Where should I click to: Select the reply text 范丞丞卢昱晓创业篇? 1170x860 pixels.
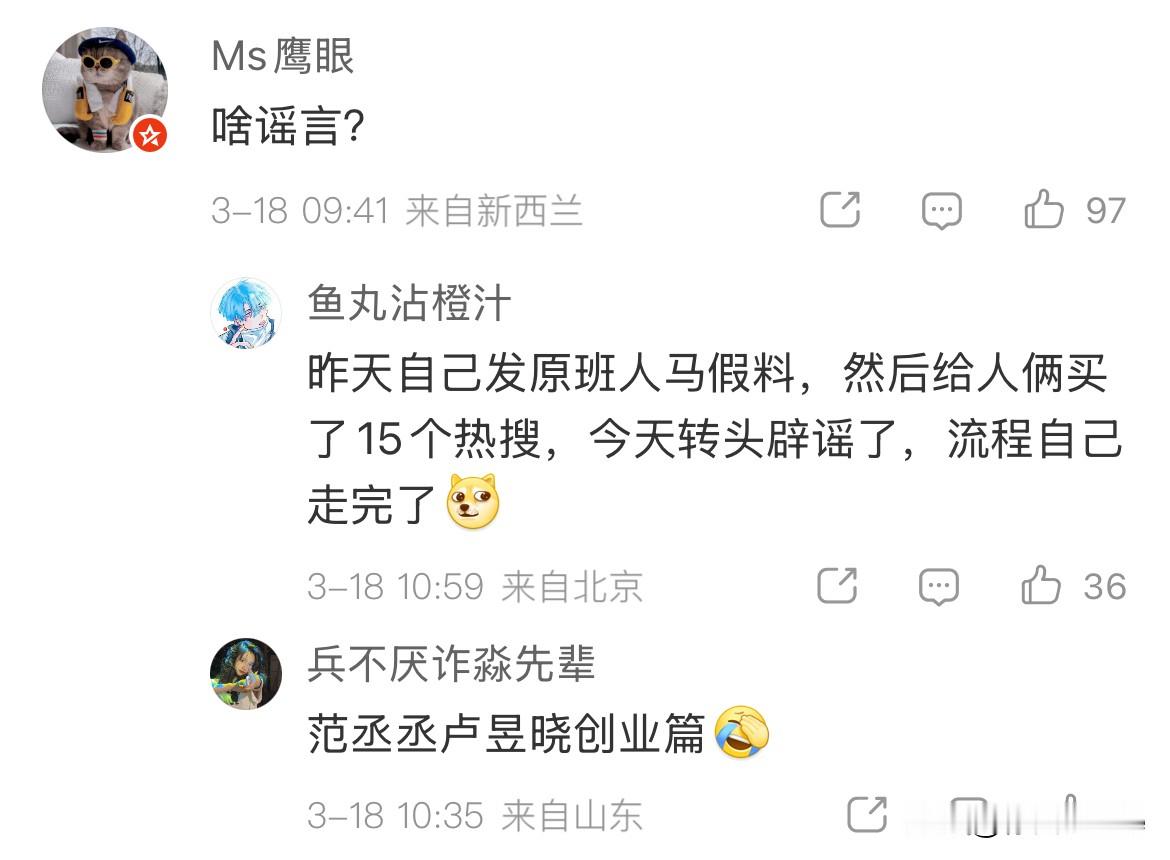[506, 733]
